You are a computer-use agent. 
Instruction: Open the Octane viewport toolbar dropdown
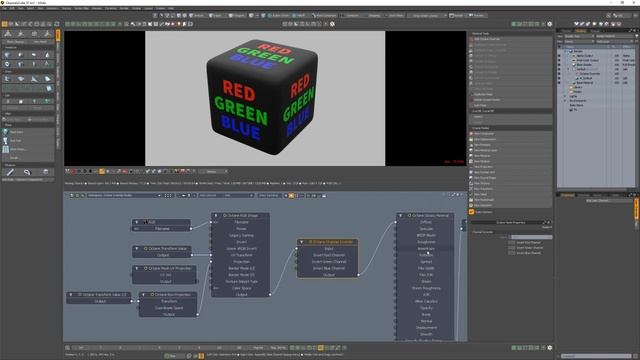coord(213,172)
